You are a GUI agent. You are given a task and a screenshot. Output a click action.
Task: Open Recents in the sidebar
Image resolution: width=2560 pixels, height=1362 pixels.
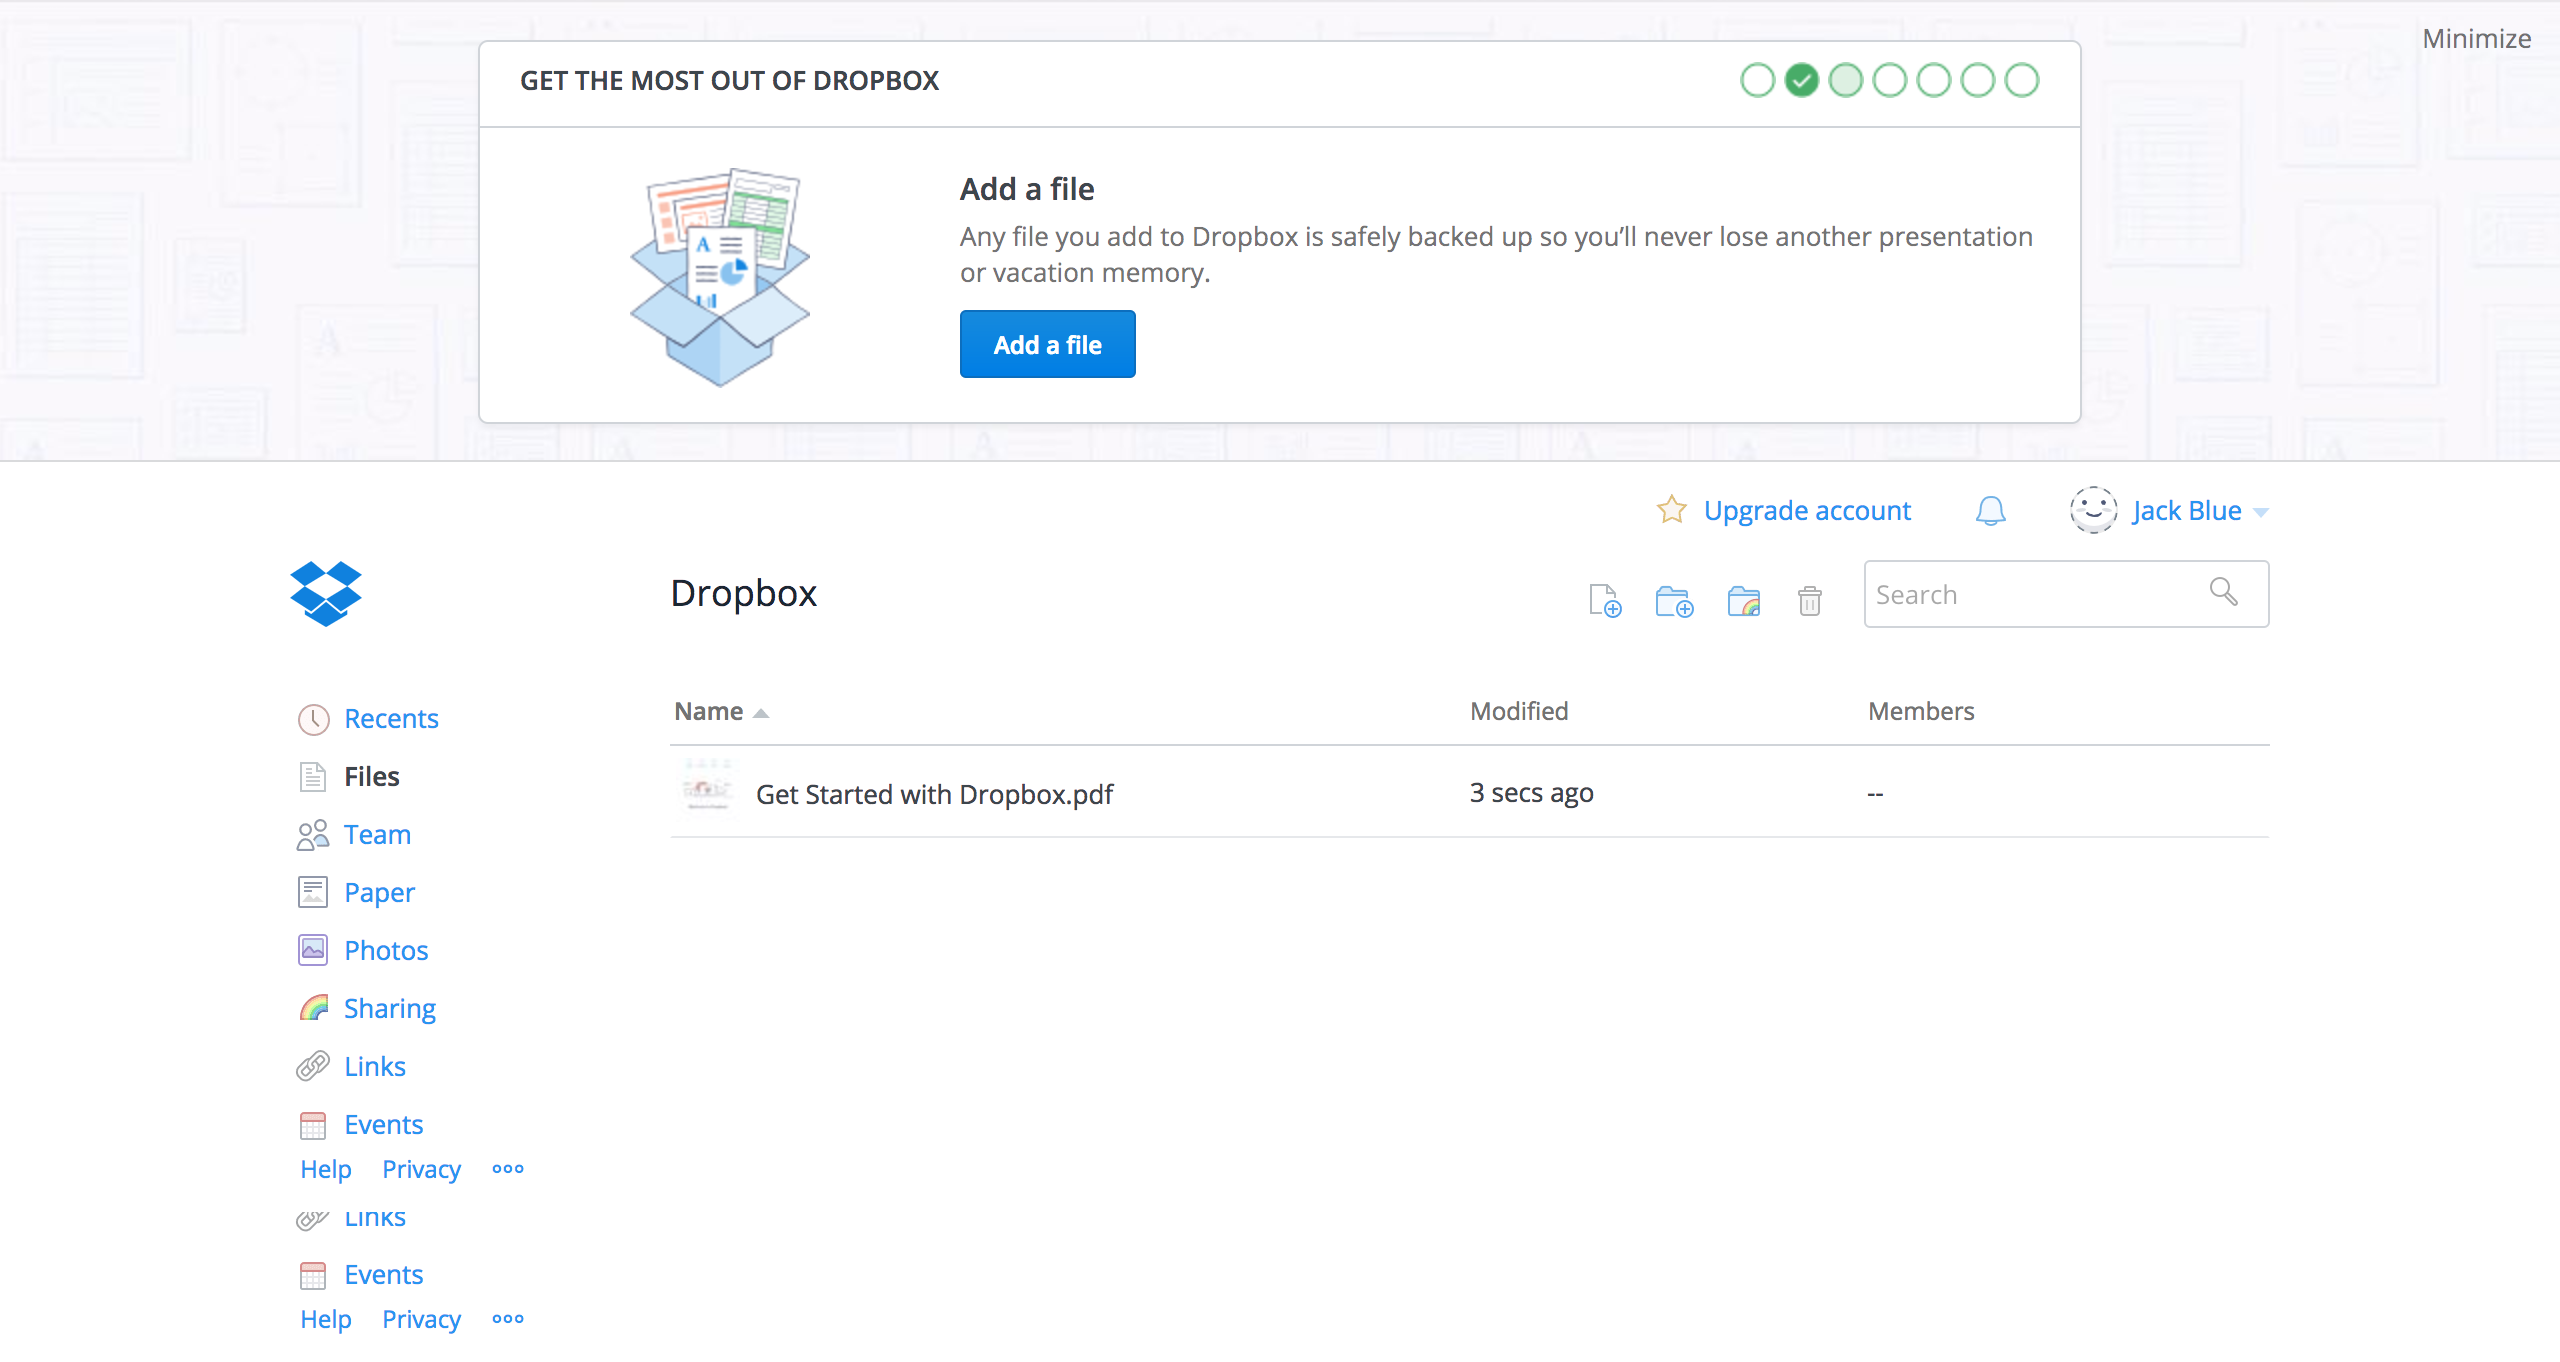pyautogui.click(x=391, y=718)
